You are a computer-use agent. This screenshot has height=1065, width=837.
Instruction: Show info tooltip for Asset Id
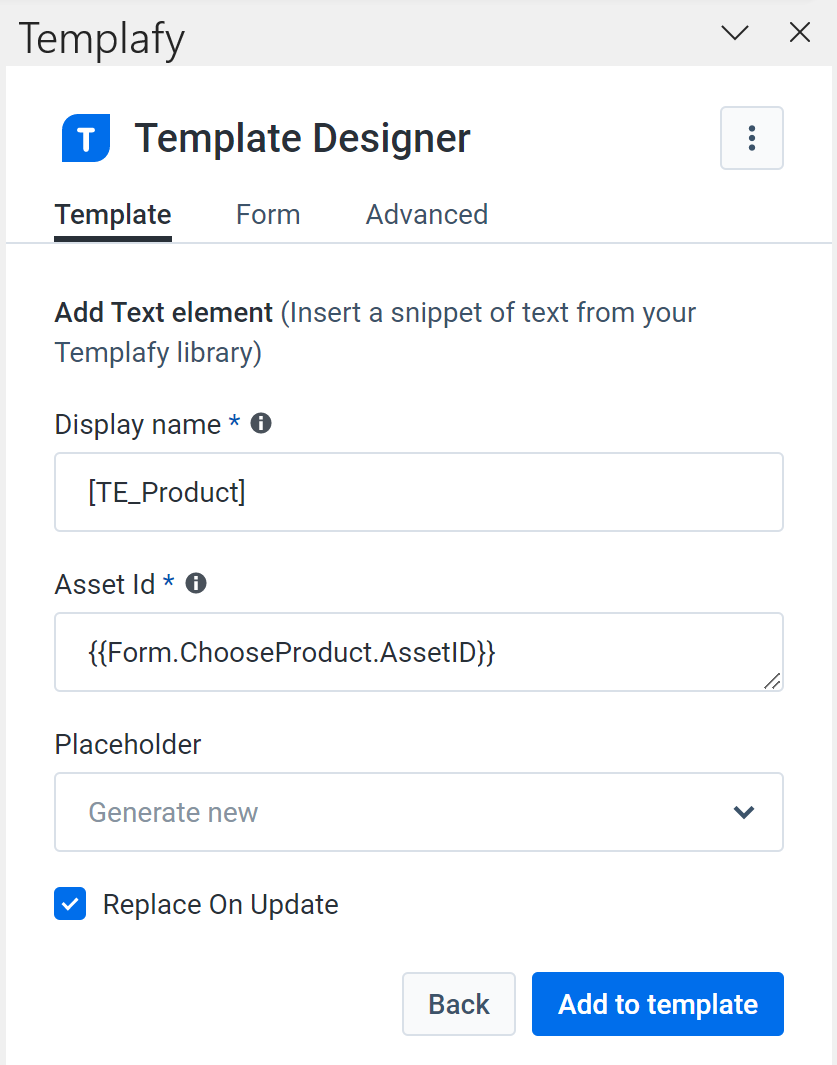pos(196,583)
